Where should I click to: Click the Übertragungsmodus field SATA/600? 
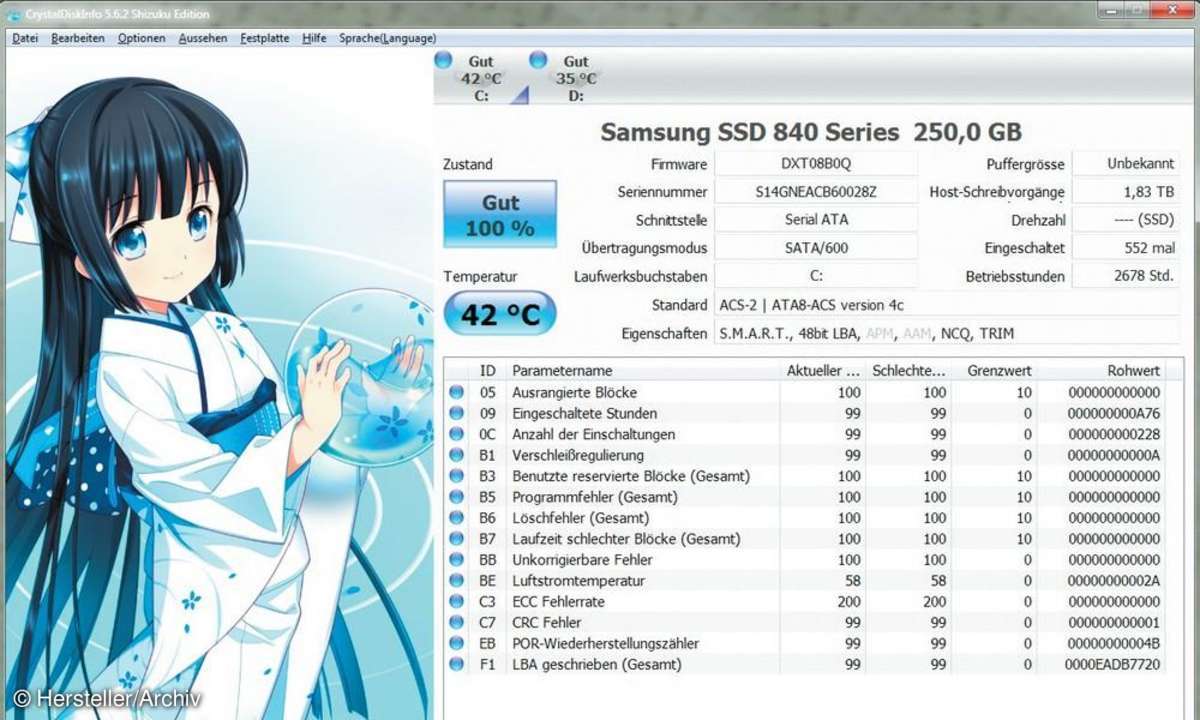click(x=816, y=248)
